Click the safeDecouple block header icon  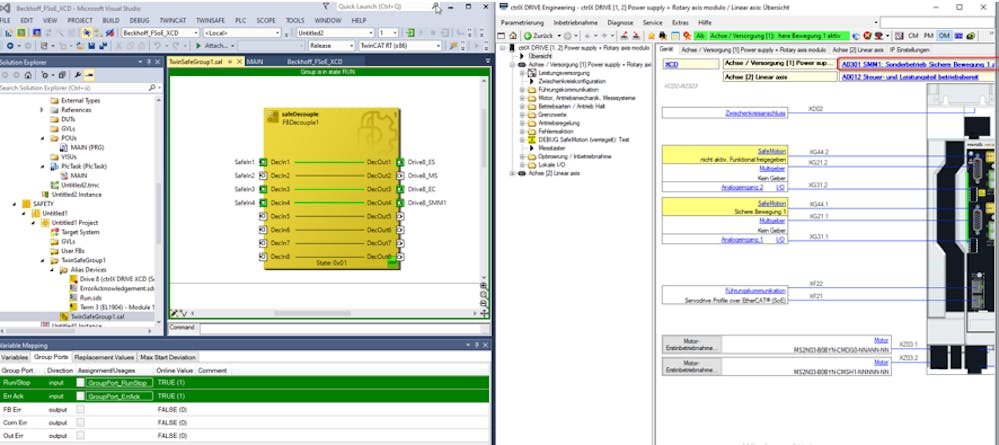(275, 115)
